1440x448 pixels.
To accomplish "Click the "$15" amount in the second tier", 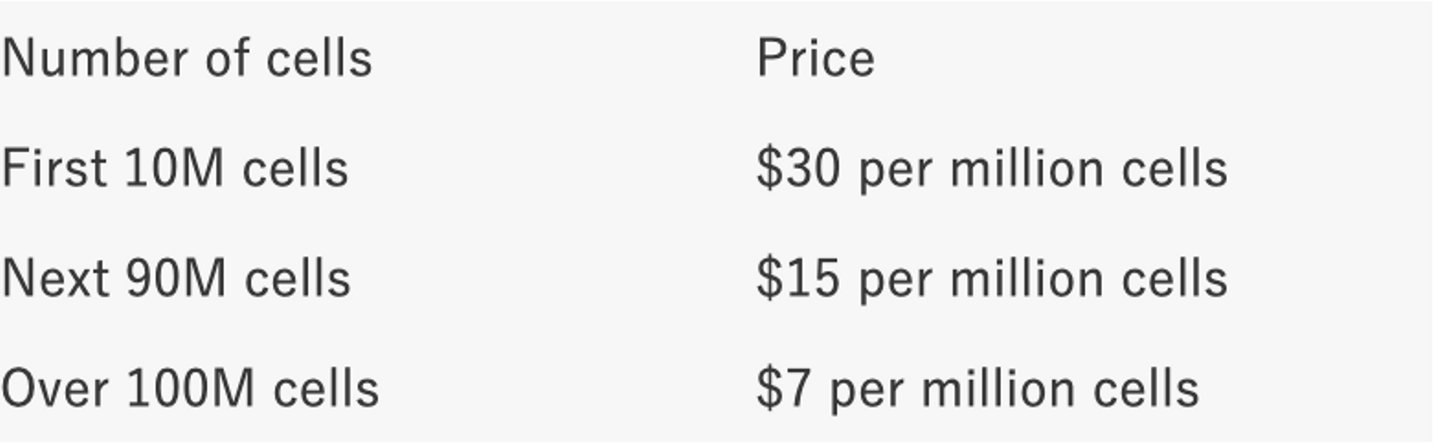I will click(x=798, y=278).
